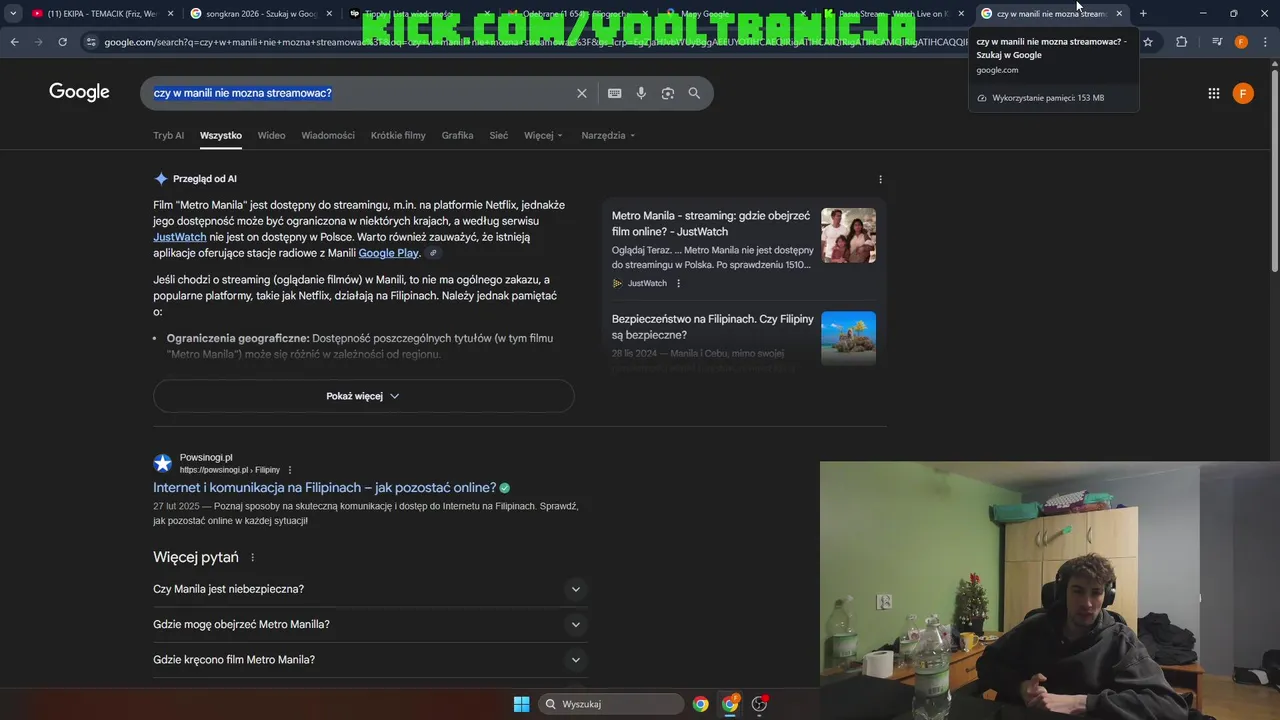Click the Metro Manila movie poster thumbnail

click(x=848, y=235)
